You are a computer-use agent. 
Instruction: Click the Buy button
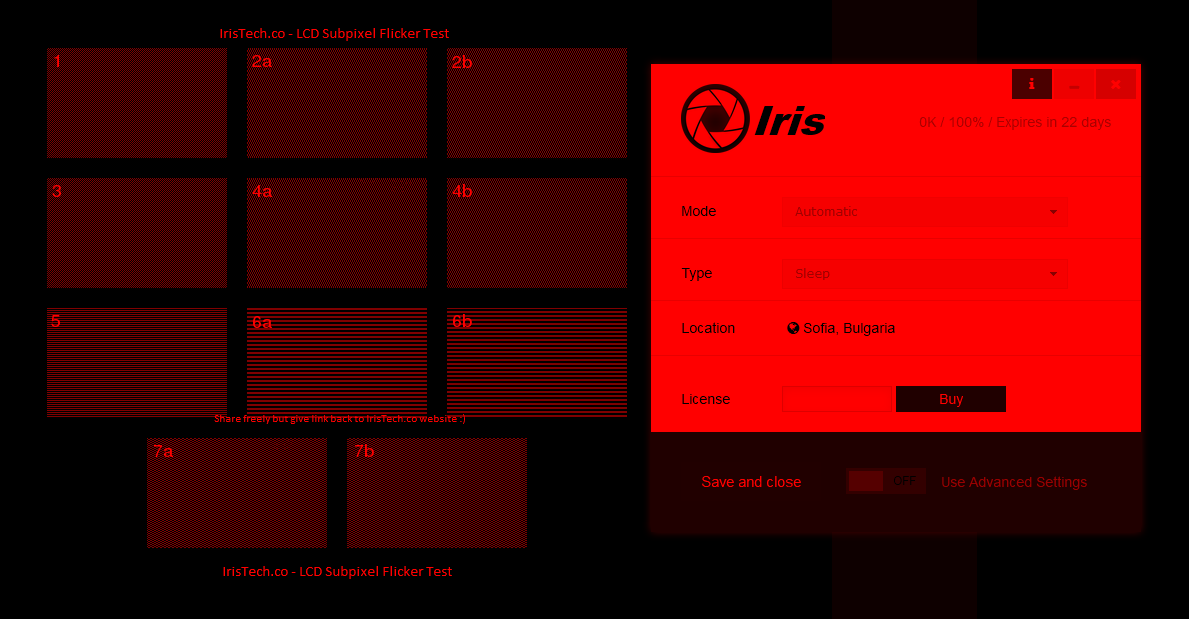[x=951, y=399]
